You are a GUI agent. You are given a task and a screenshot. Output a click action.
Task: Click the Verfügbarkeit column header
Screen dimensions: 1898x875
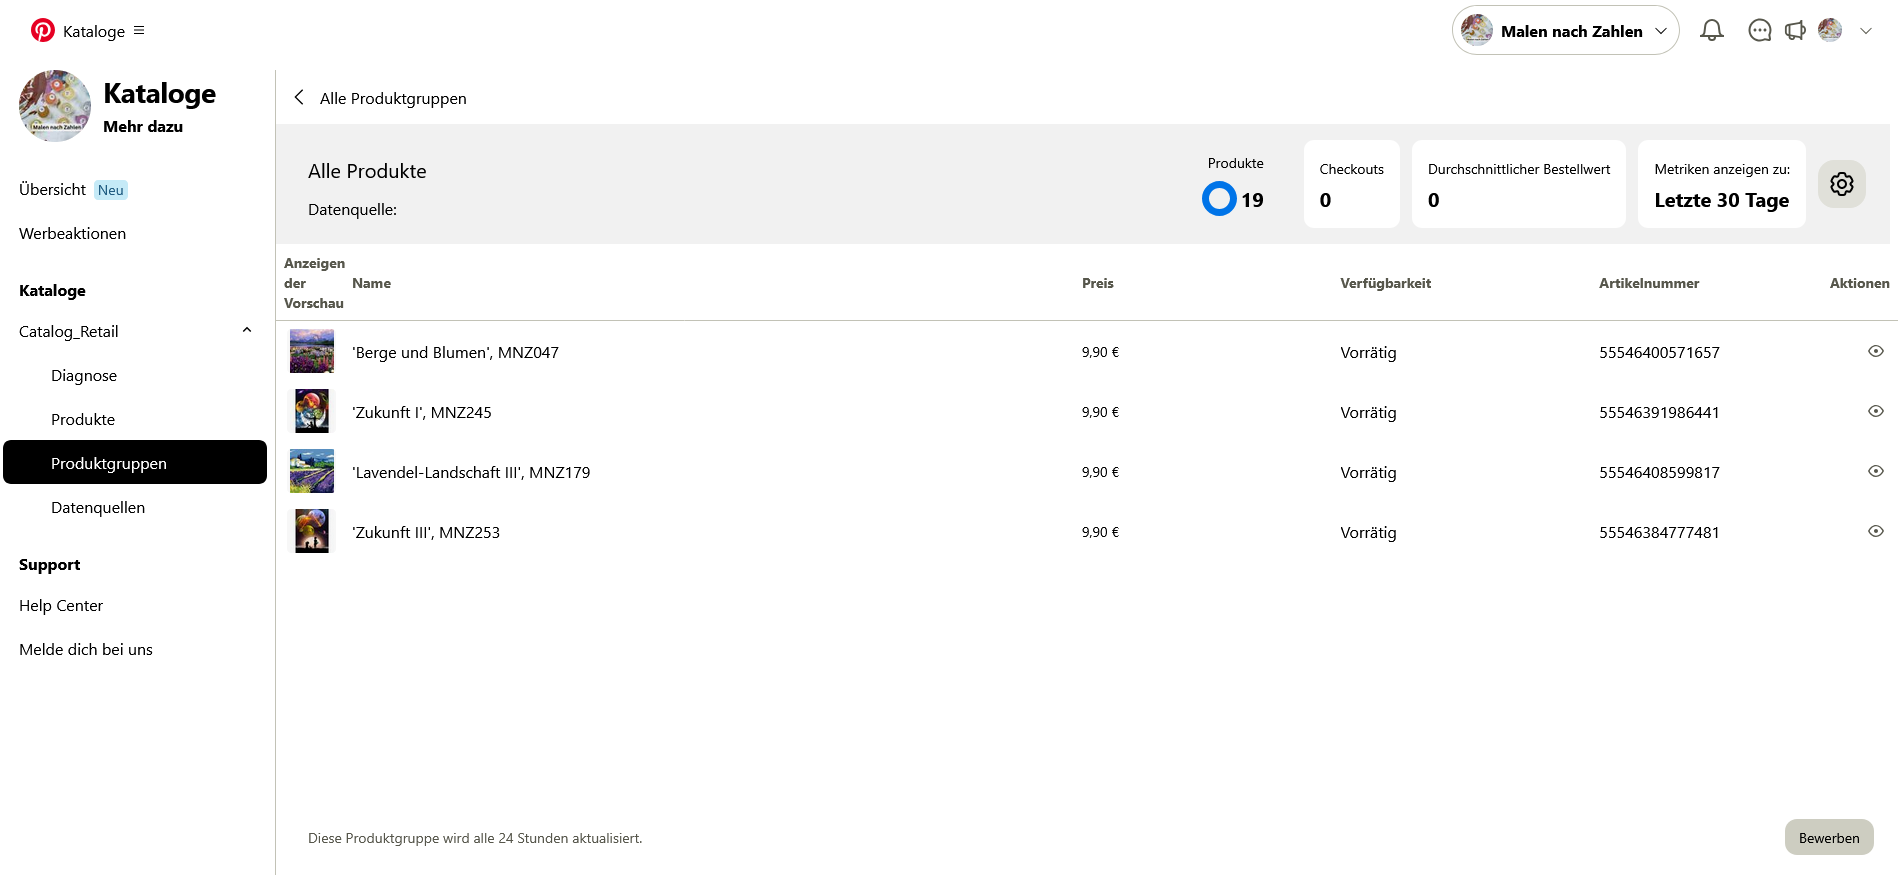pos(1386,284)
